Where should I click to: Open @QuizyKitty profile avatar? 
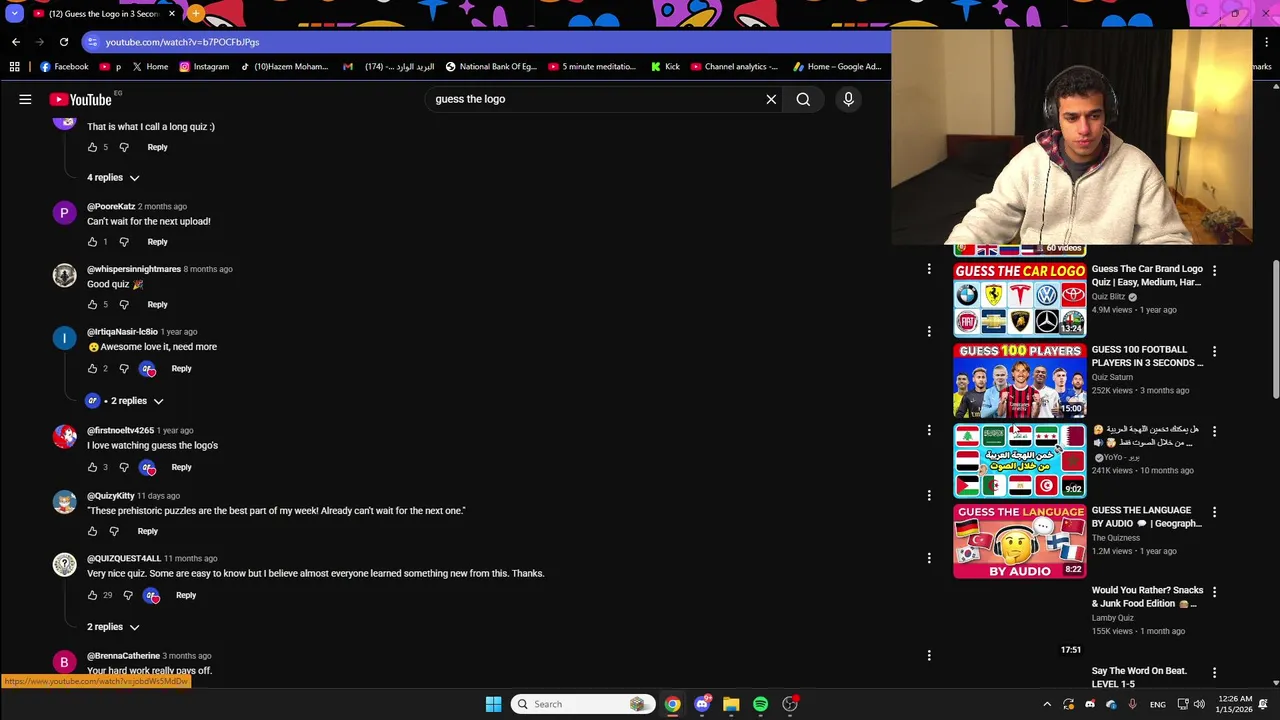64,502
